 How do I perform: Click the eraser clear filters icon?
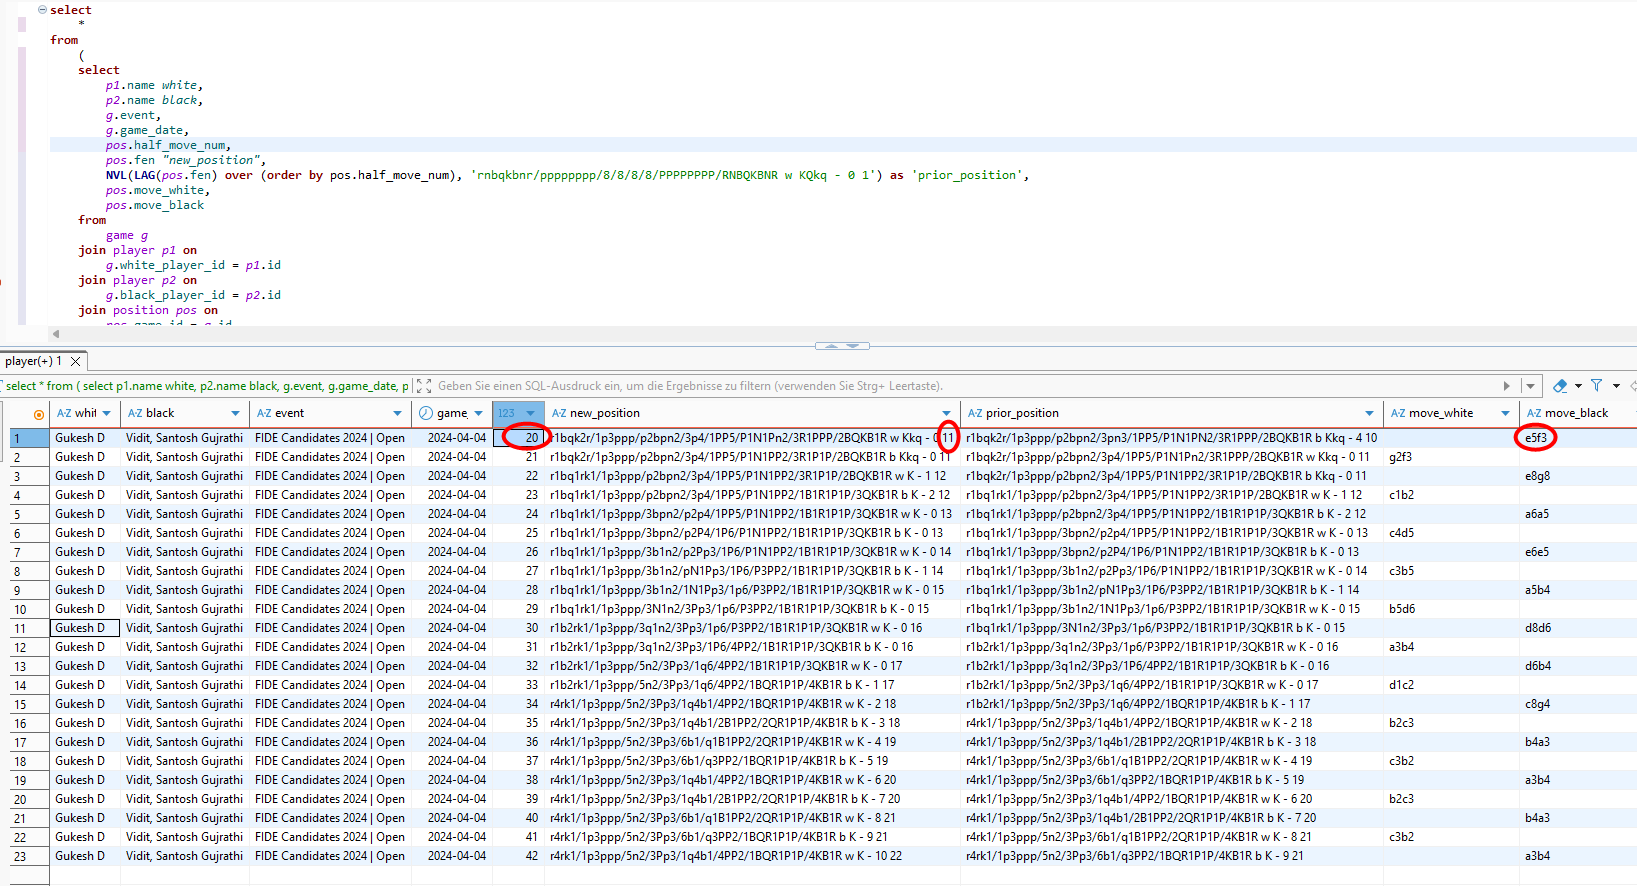[x=1560, y=386]
